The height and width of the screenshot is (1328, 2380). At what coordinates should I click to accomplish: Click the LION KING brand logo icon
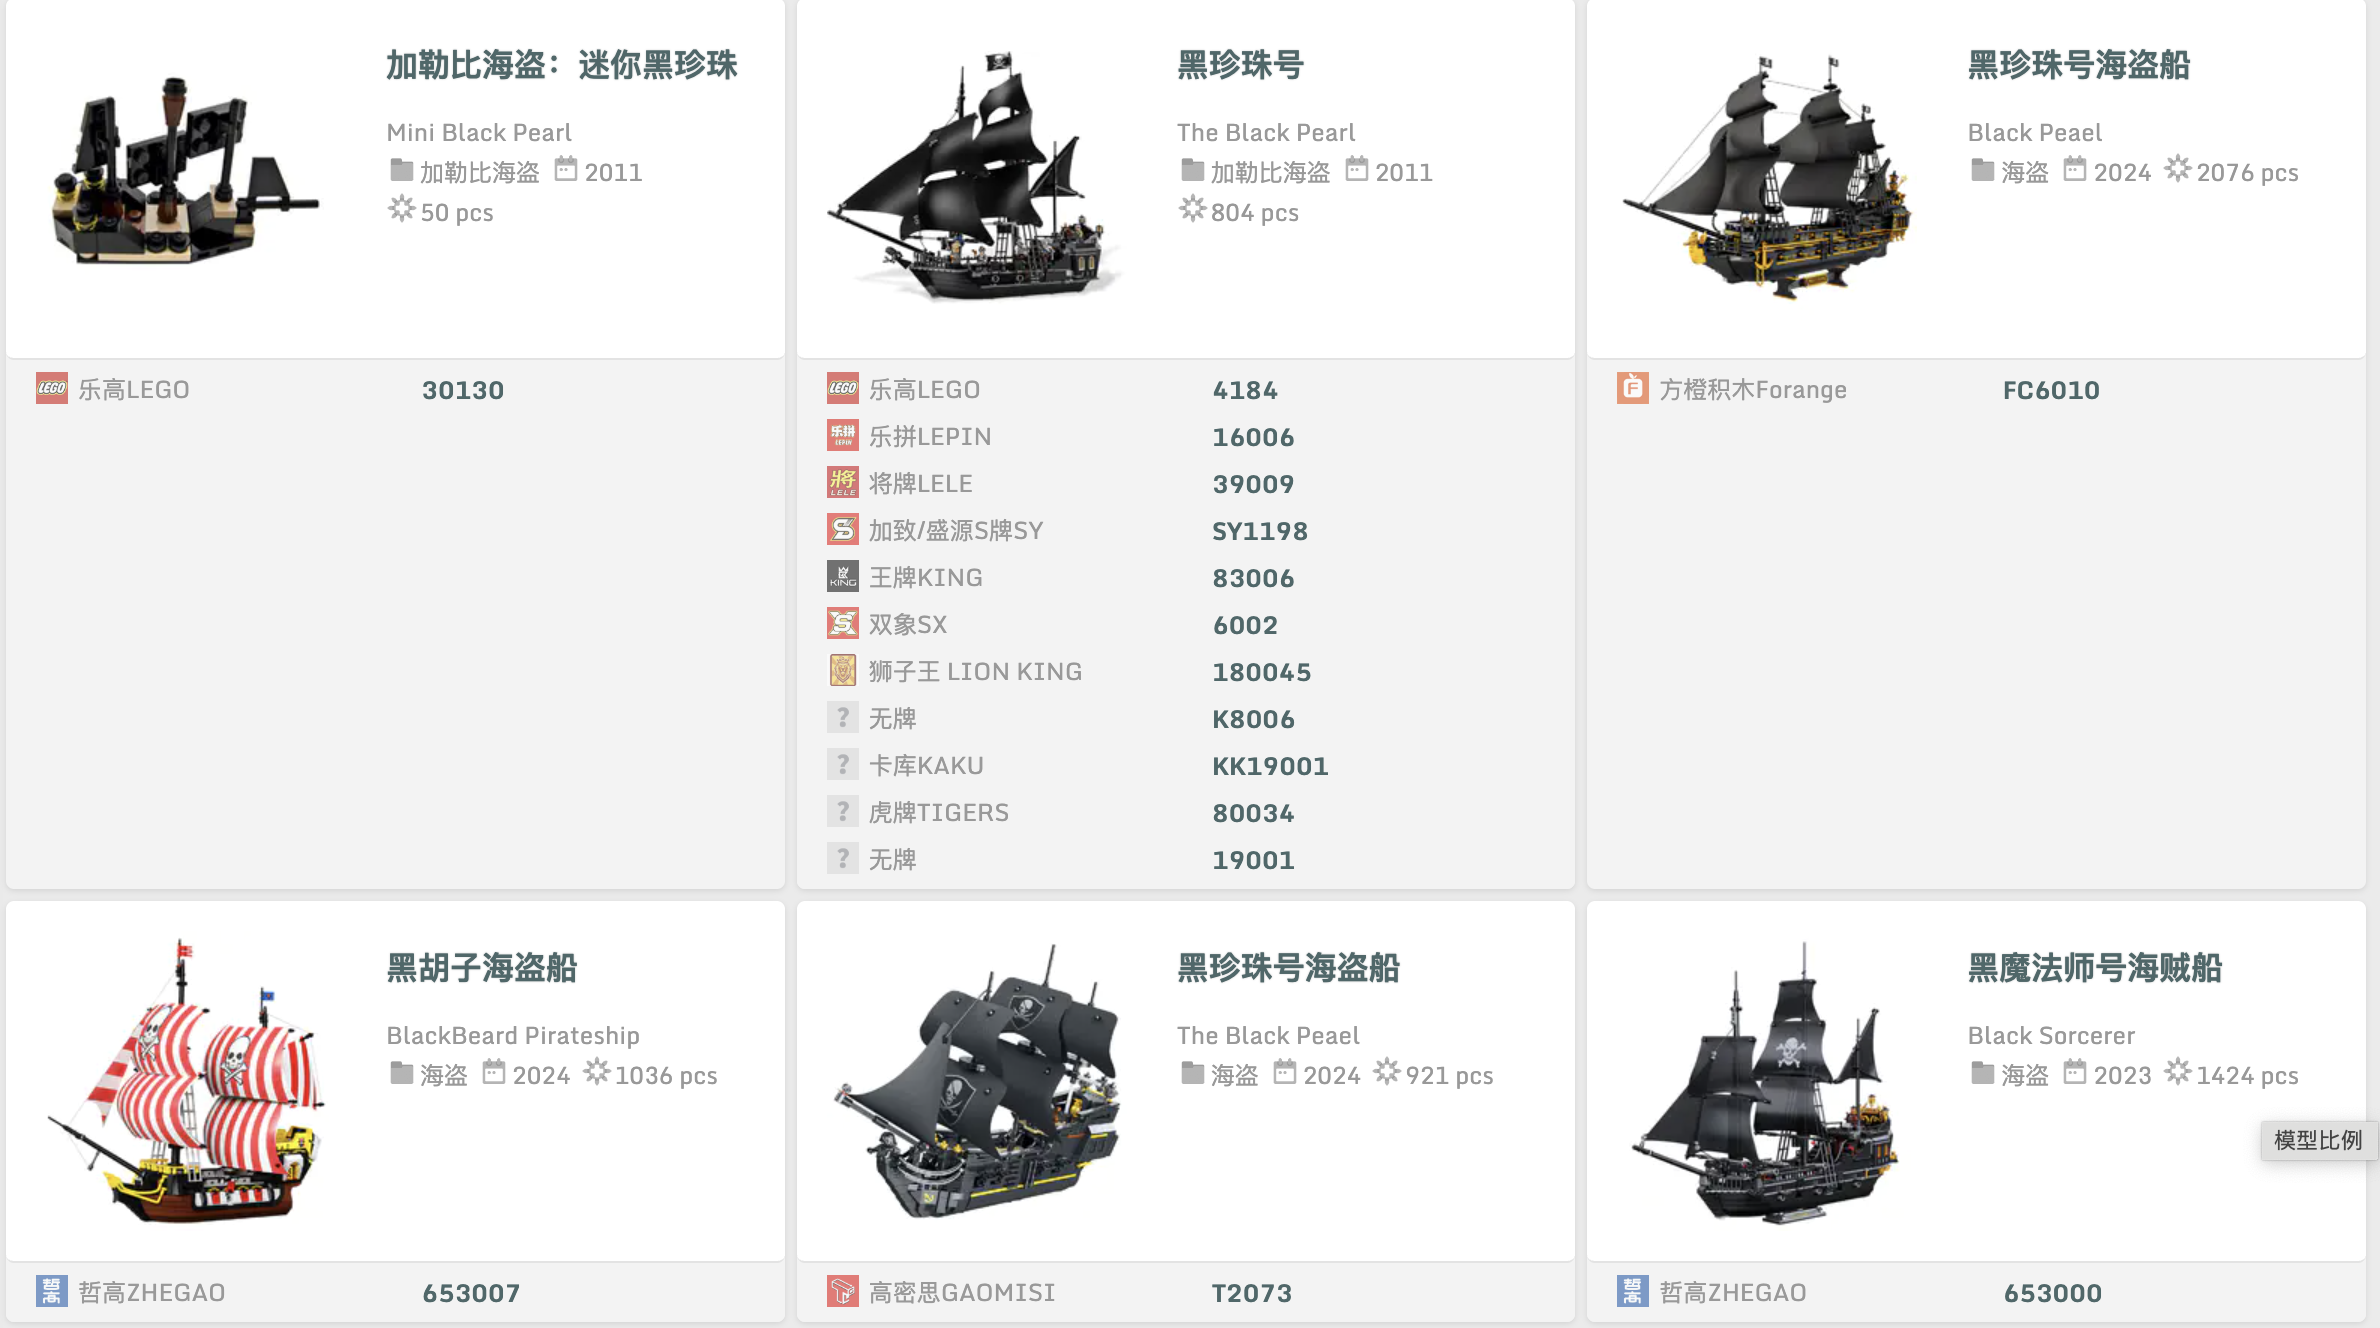pos(843,671)
